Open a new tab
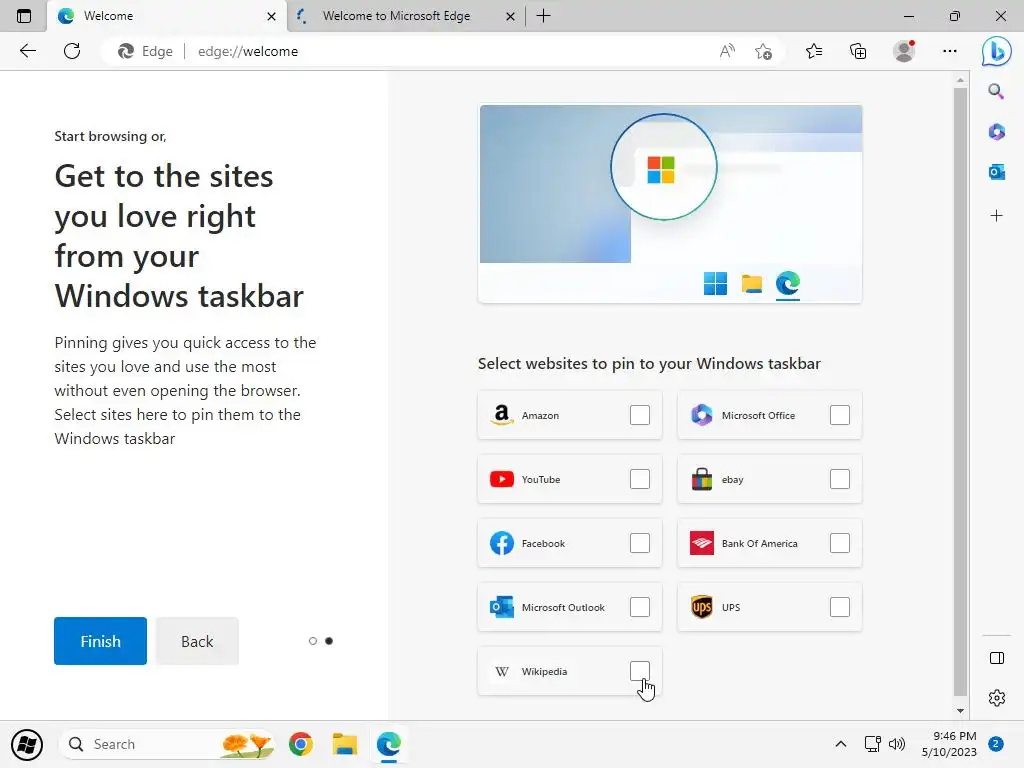The image size is (1024, 768). tap(543, 16)
